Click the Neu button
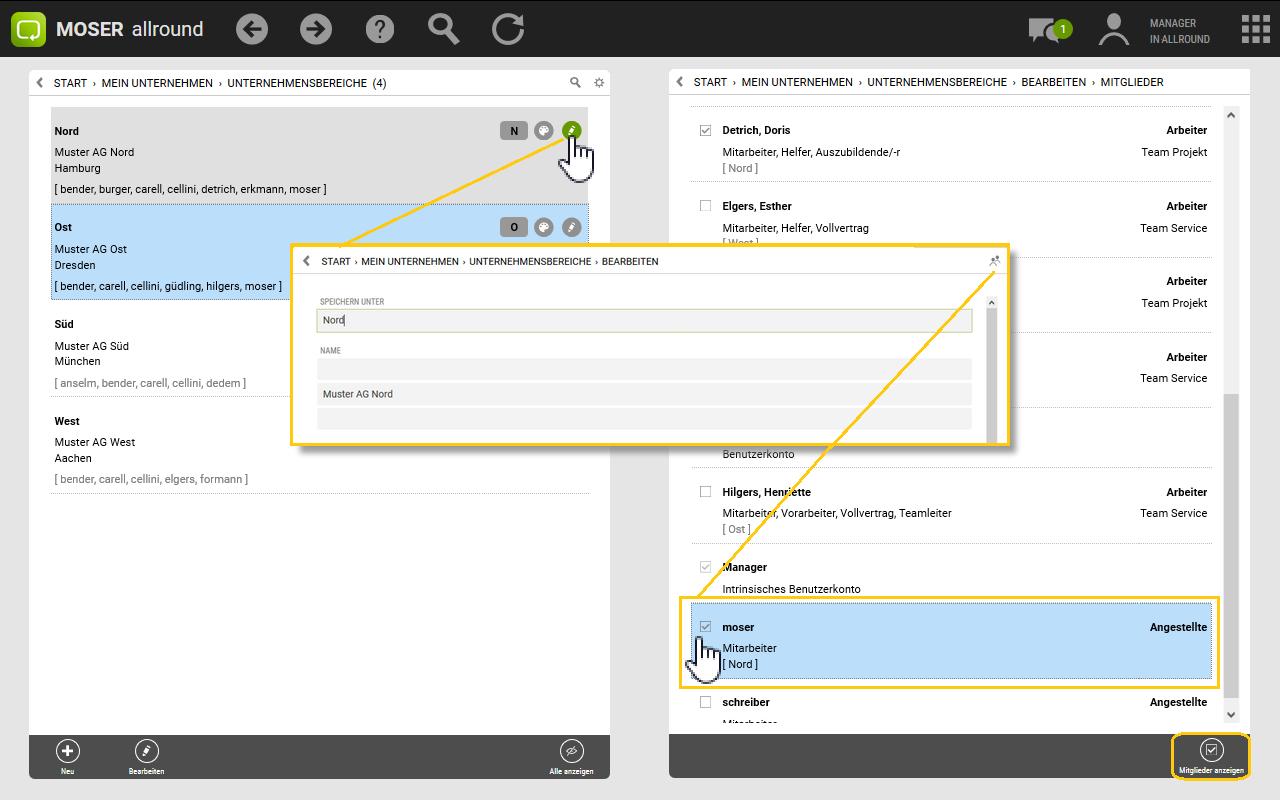The width and height of the screenshot is (1280, 800). tap(67, 757)
